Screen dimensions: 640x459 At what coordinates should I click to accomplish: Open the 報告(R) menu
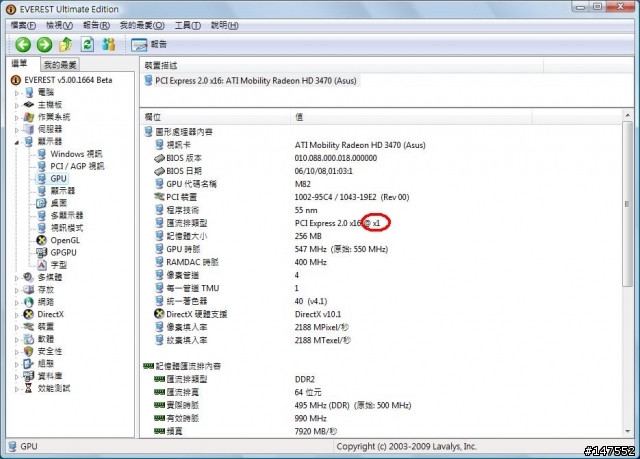tap(96, 25)
